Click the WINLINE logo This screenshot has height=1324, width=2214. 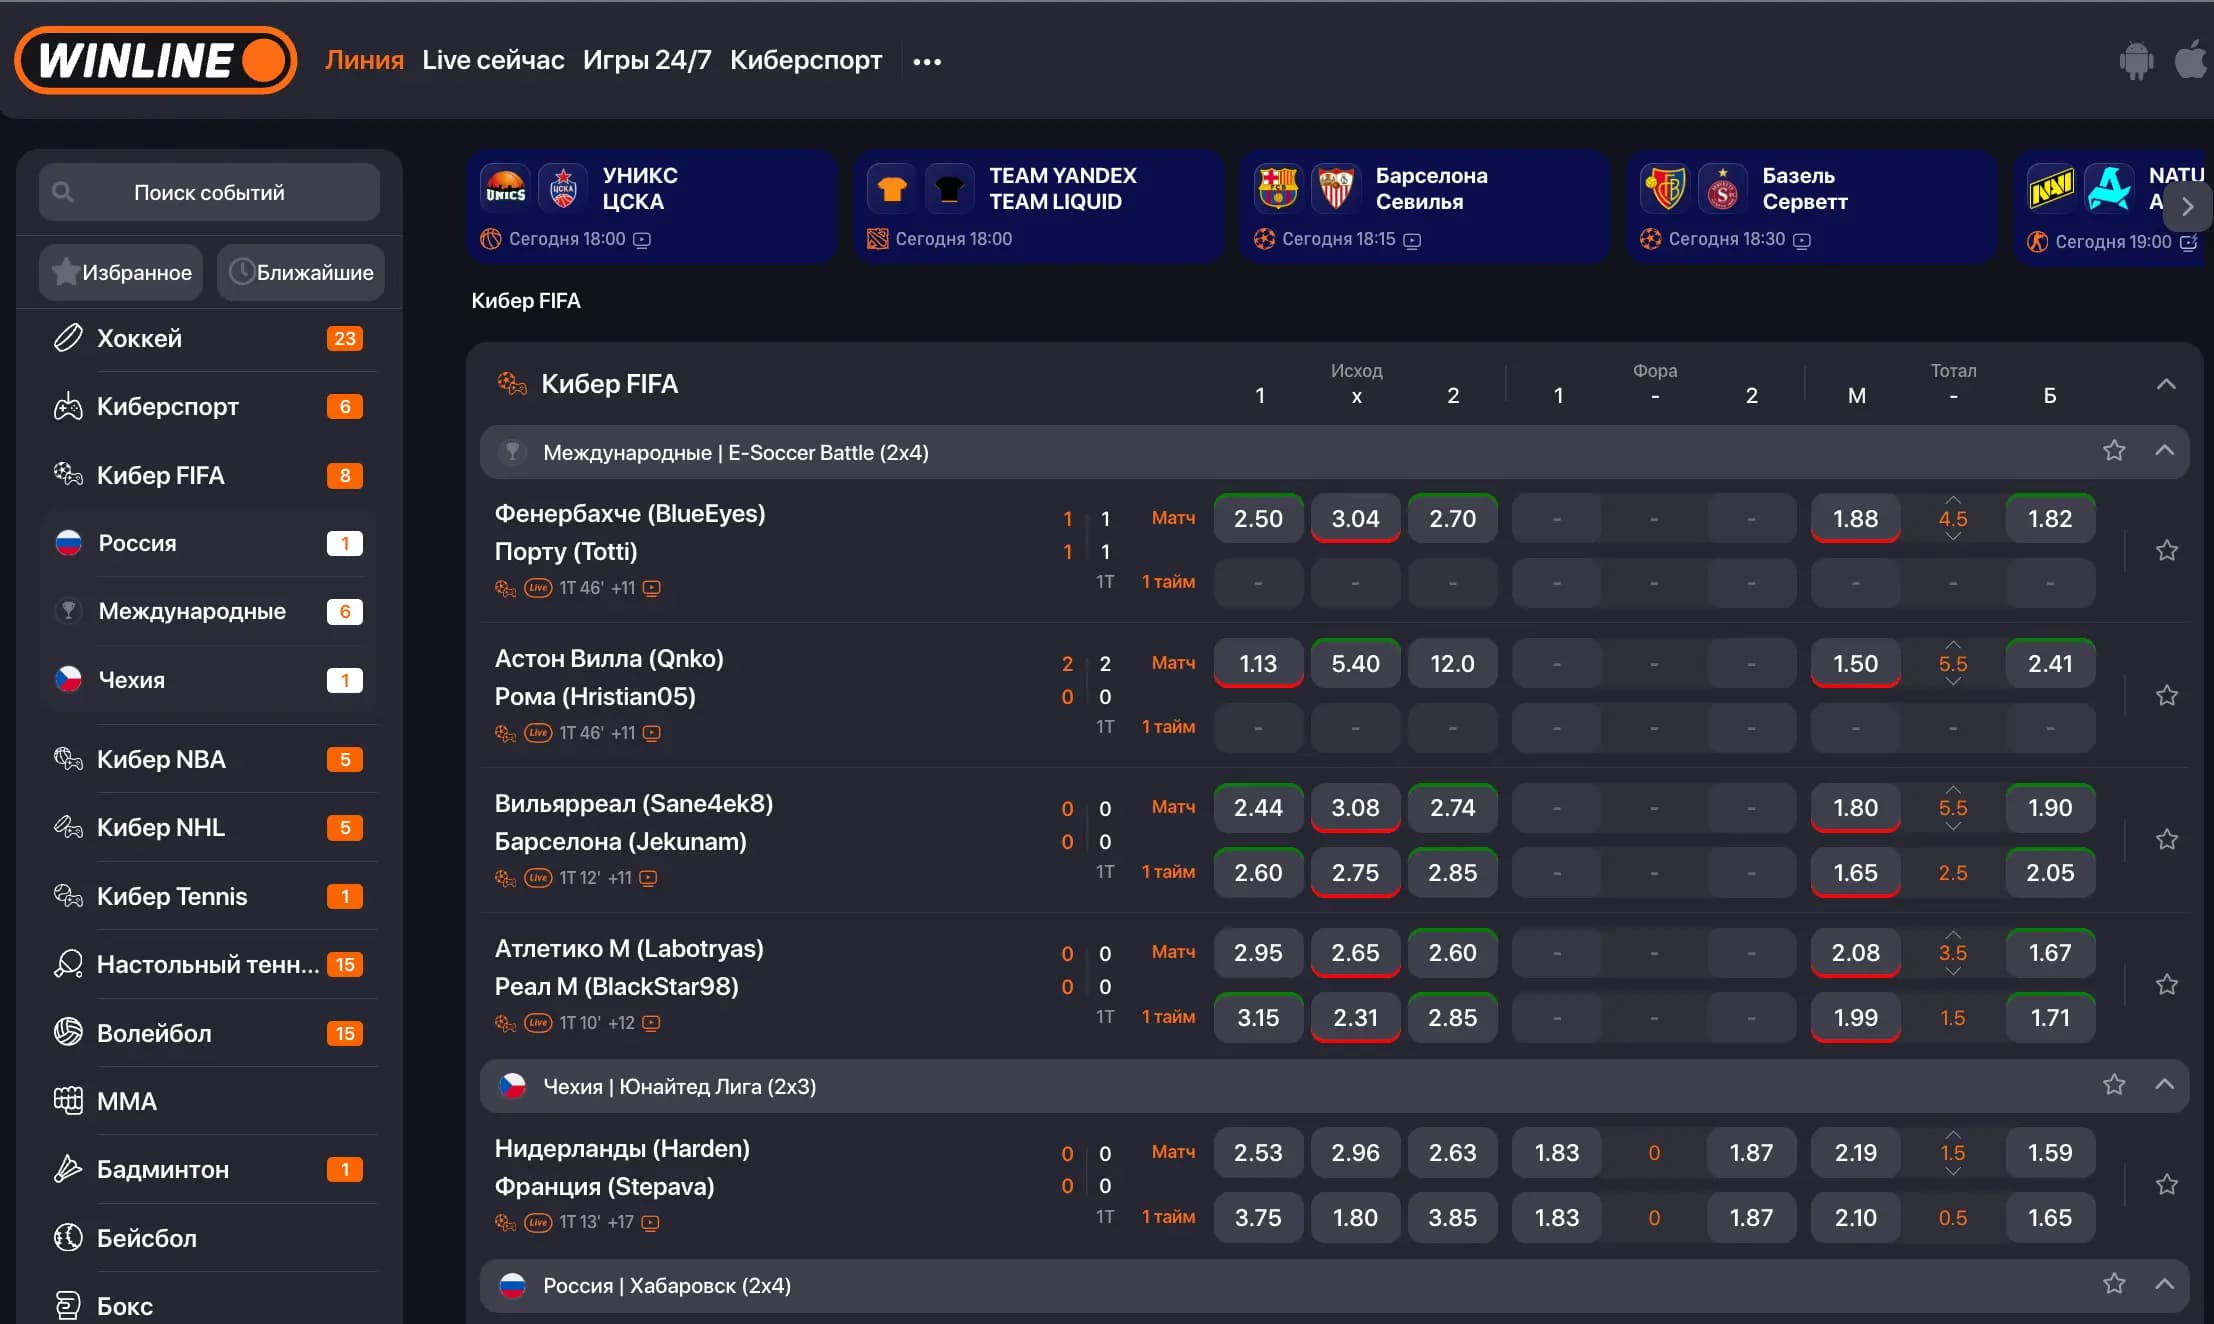[x=156, y=60]
